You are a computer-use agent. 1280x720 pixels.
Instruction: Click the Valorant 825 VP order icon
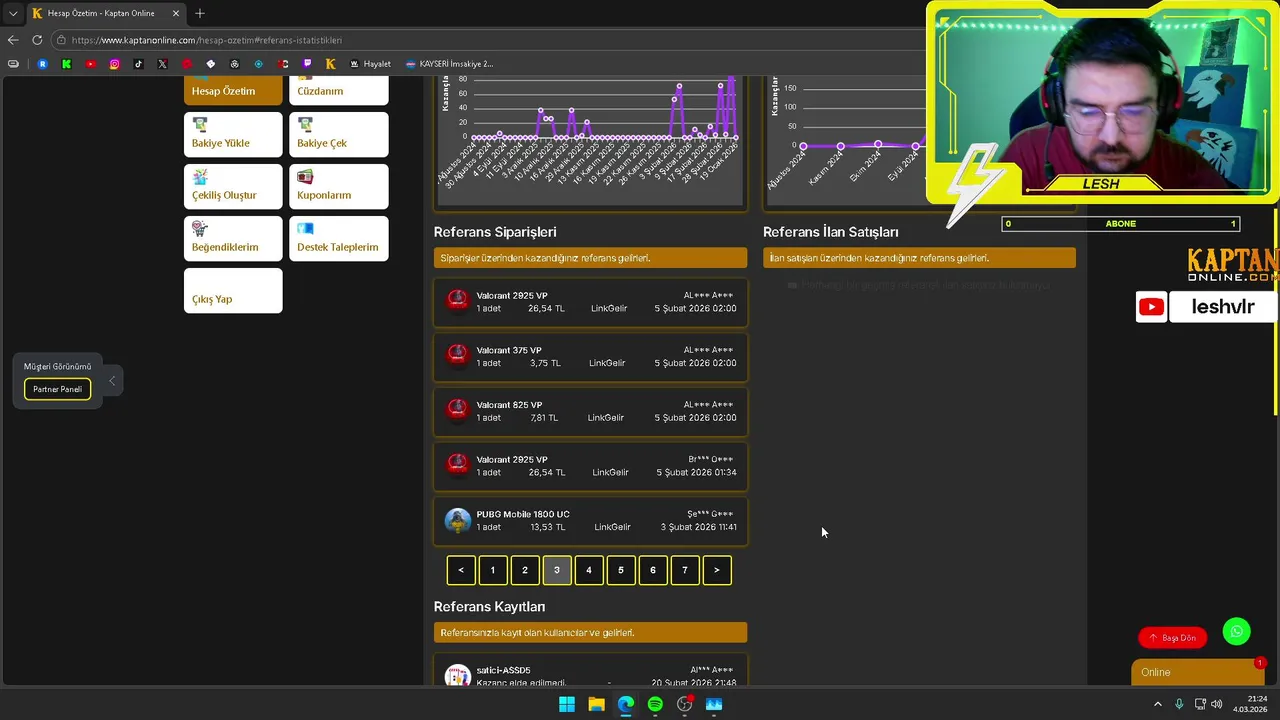point(457,410)
